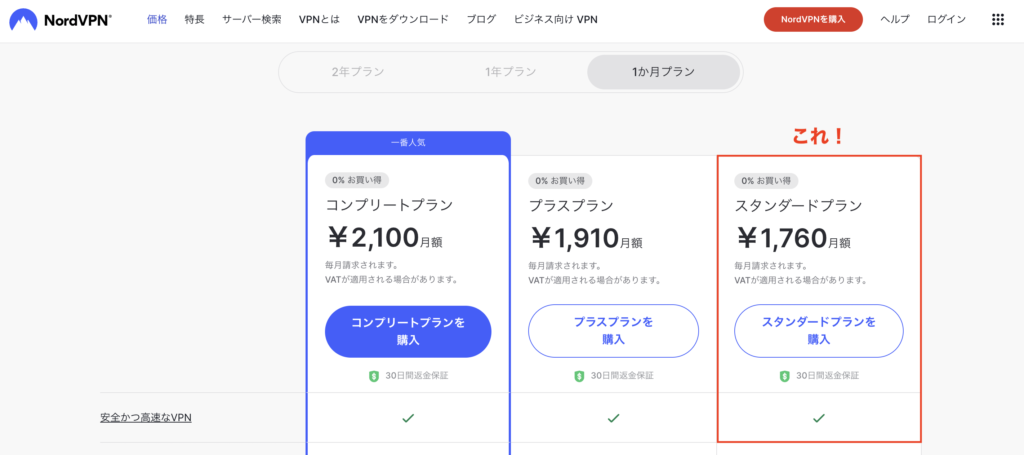Image resolution: width=1024 pixels, height=455 pixels.
Task: Buy the コンプリートプラン with the blue button
Action: (408, 332)
